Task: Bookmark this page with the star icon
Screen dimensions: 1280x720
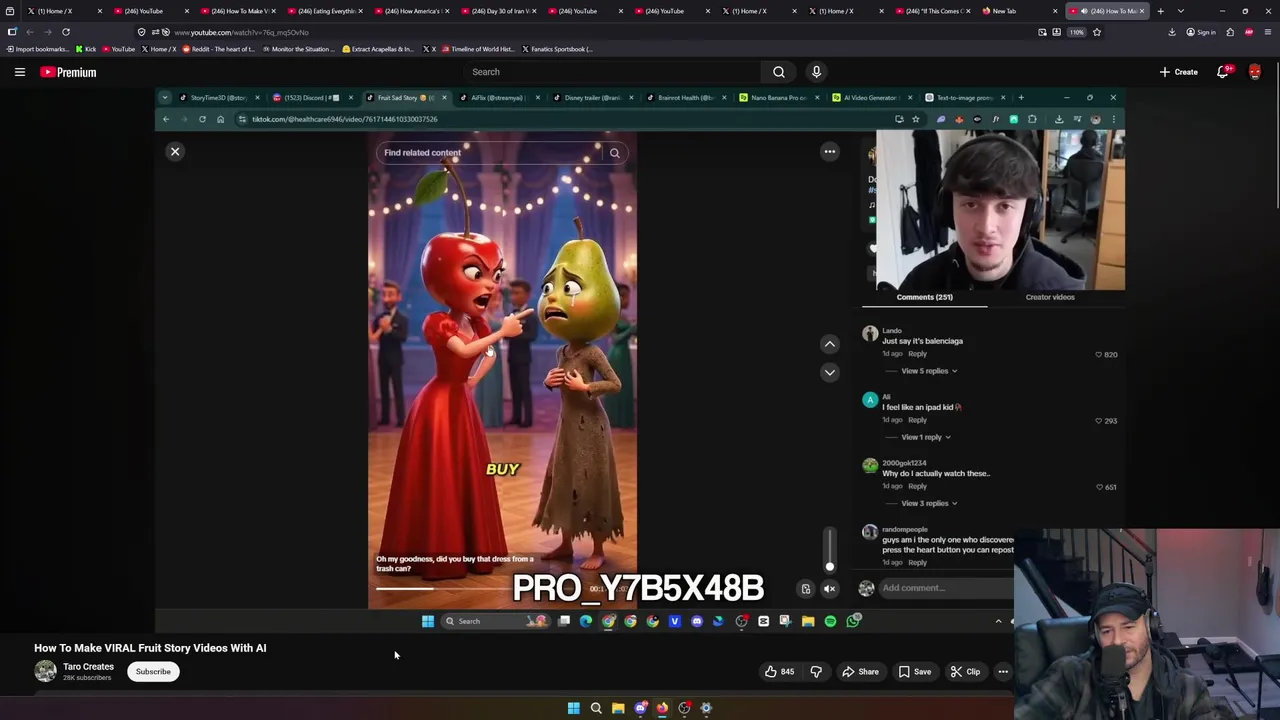Action: click(x=1097, y=32)
